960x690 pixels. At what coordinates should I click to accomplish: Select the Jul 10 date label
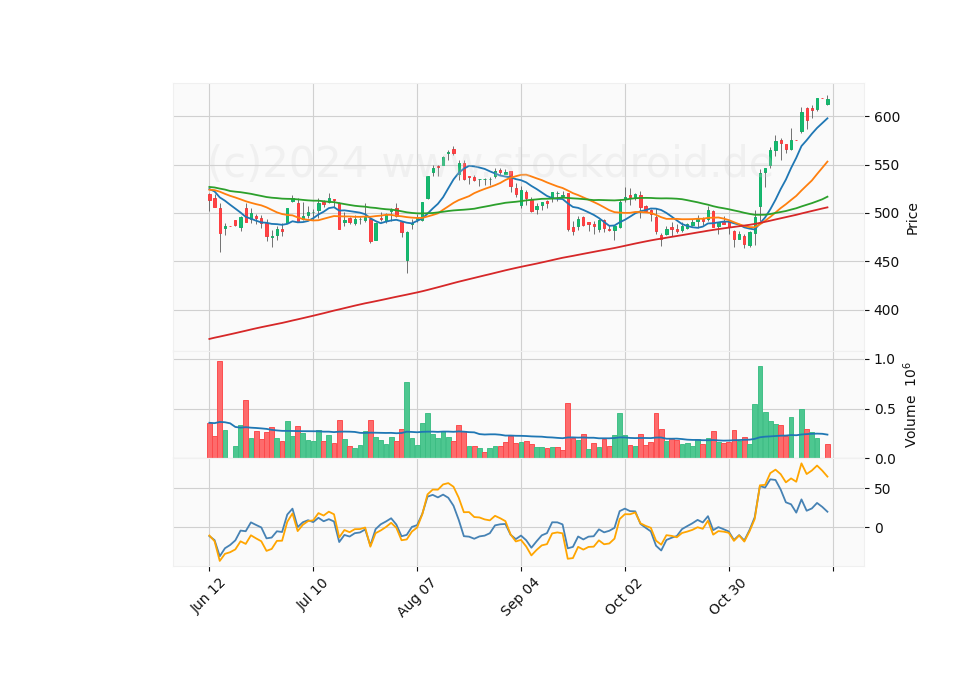click(312, 594)
